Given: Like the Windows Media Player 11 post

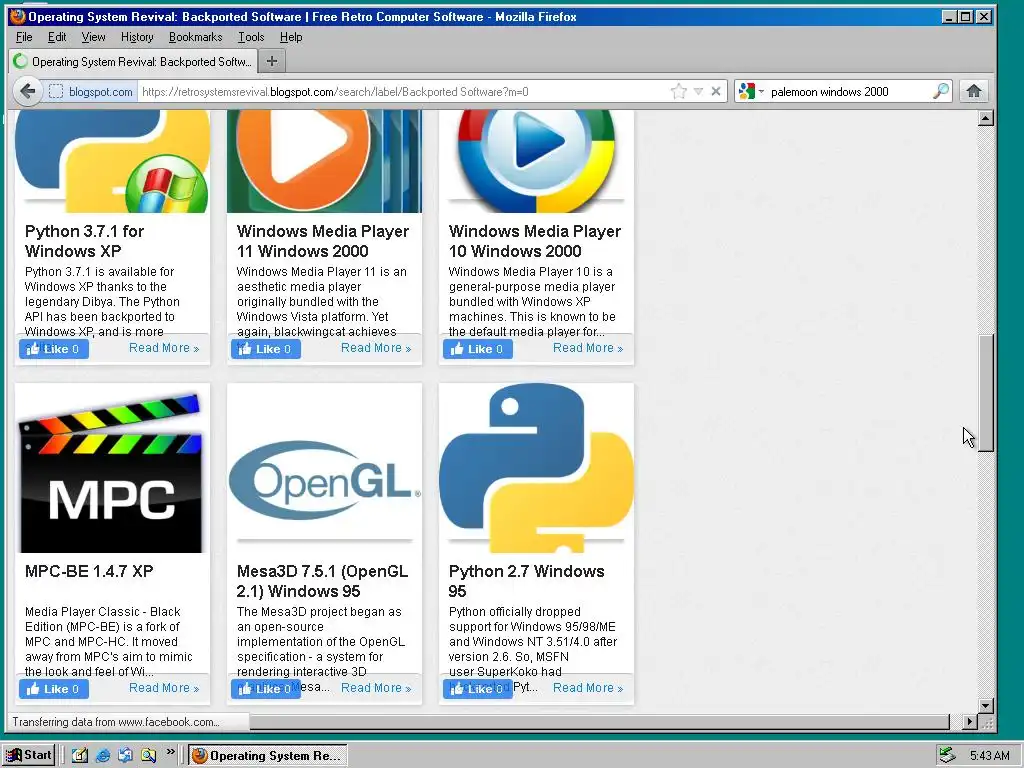Looking at the screenshot, I should 266,349.
